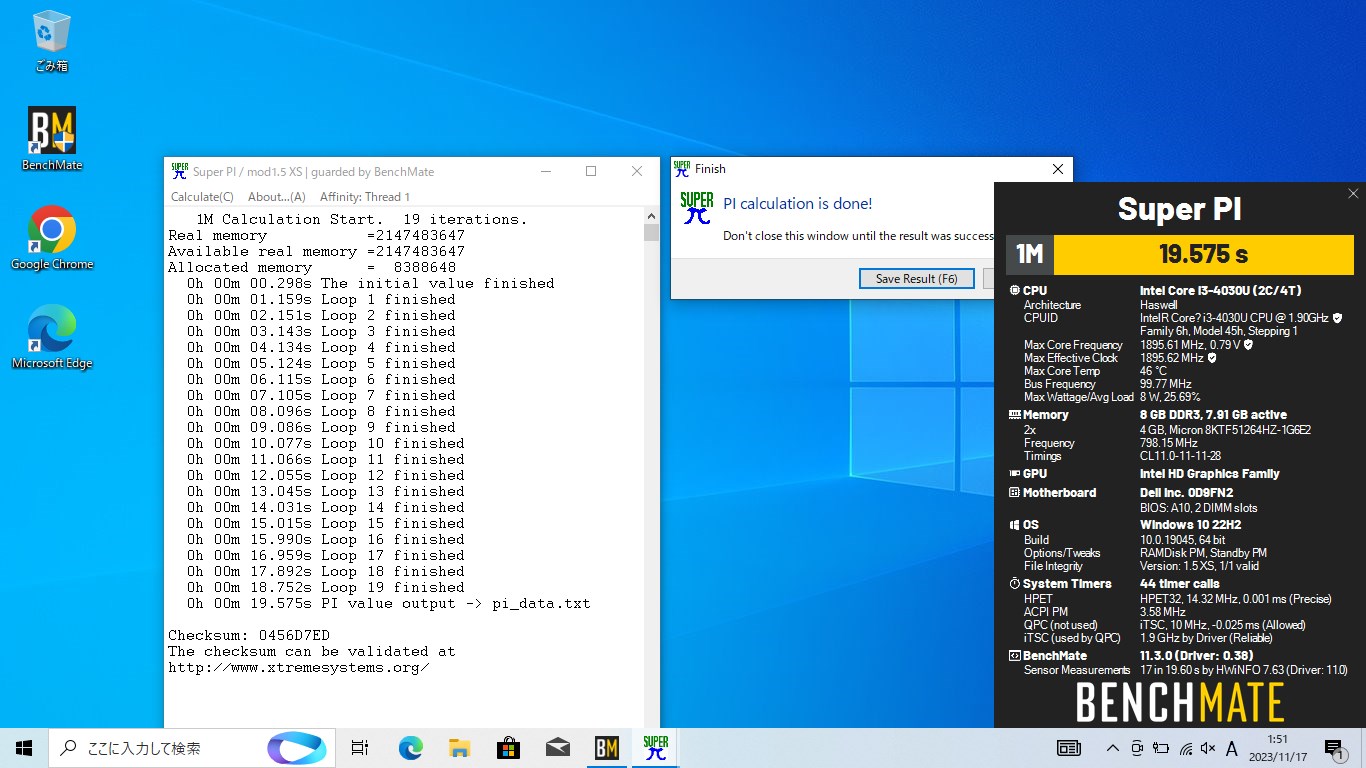Click the Checksum: 0456D7ED line
The width and height of the screenshot is (1366, 768).
249,635
